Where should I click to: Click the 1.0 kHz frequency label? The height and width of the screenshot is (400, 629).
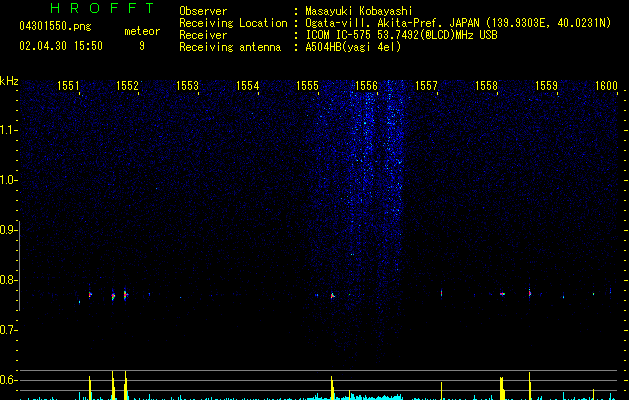8,180
